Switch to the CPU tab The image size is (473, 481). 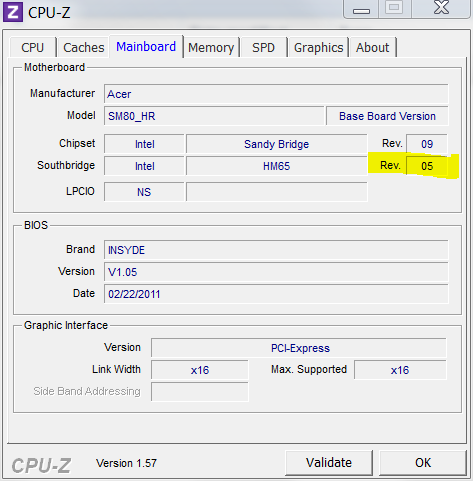[x=32, y=47]
